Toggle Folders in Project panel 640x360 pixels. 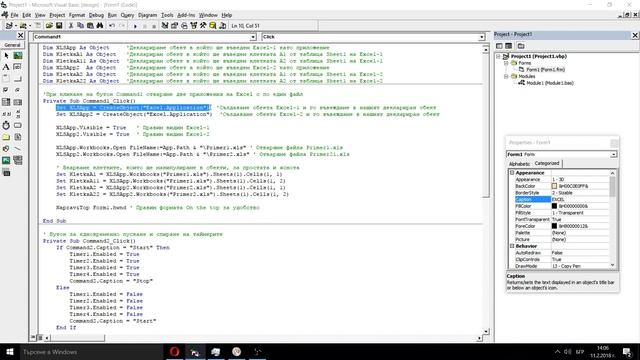tap(521, 46)
